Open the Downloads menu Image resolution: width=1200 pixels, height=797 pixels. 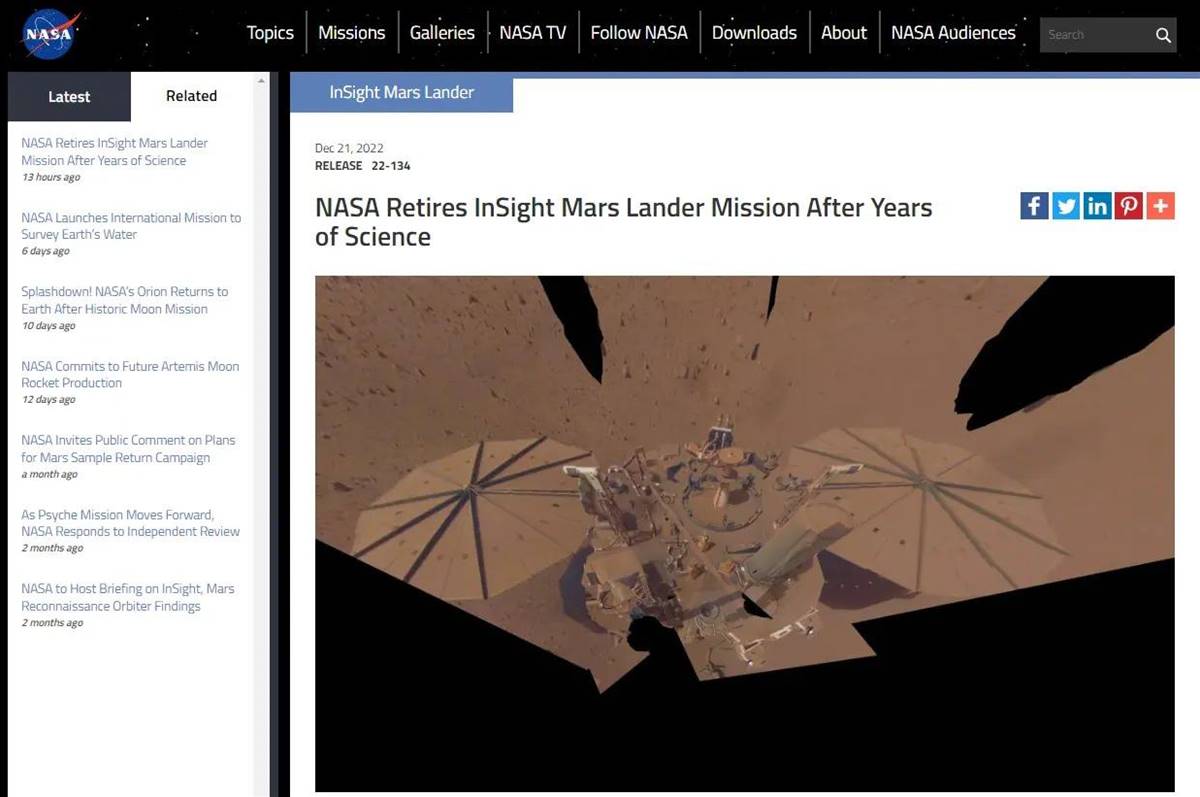point(754,33)
